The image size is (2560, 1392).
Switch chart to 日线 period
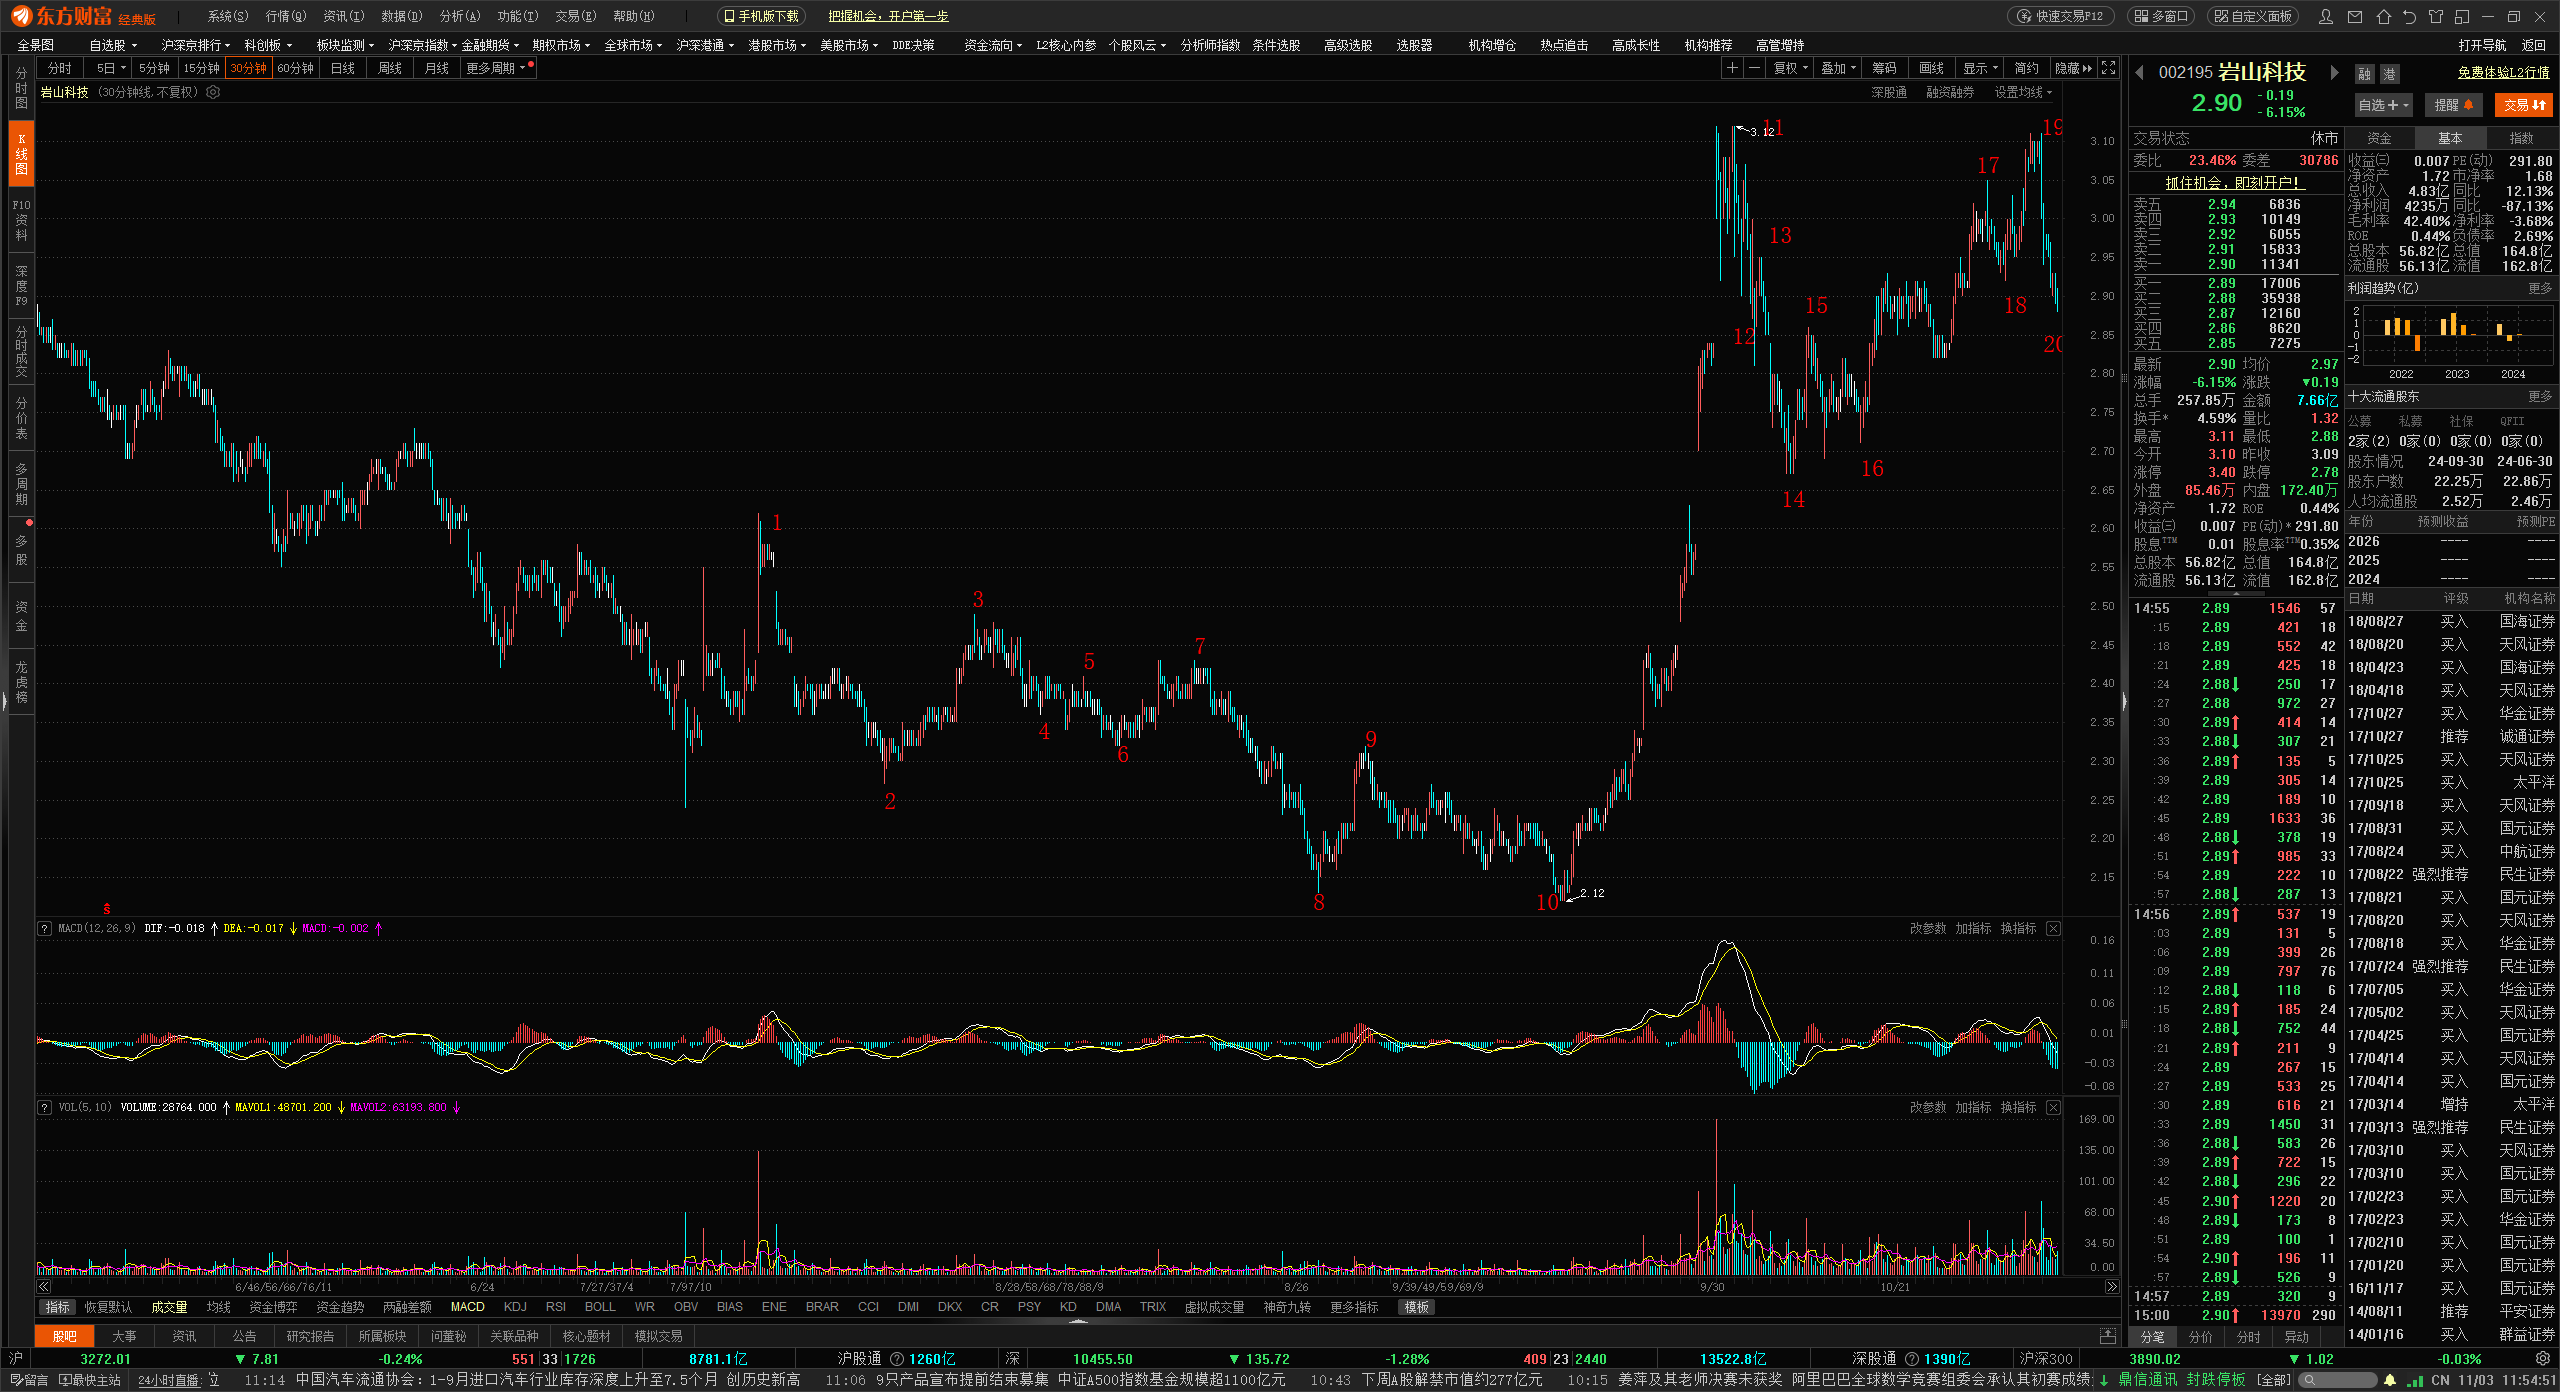[x=343, y=68]
